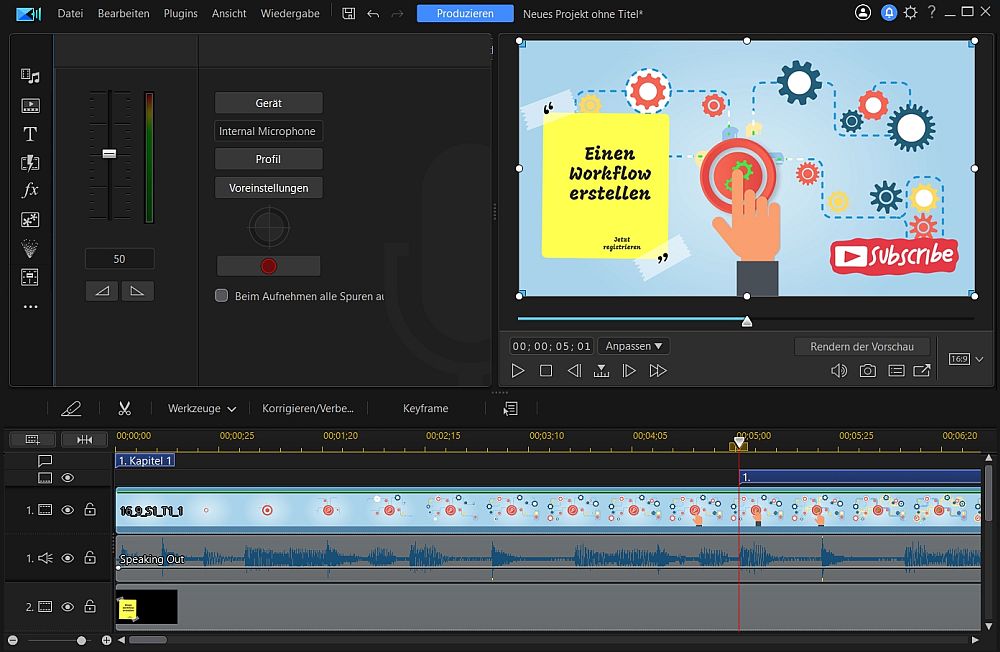
Task: Click fit timeline view icon
Action: pyautogui.click(x=84, y=439)
